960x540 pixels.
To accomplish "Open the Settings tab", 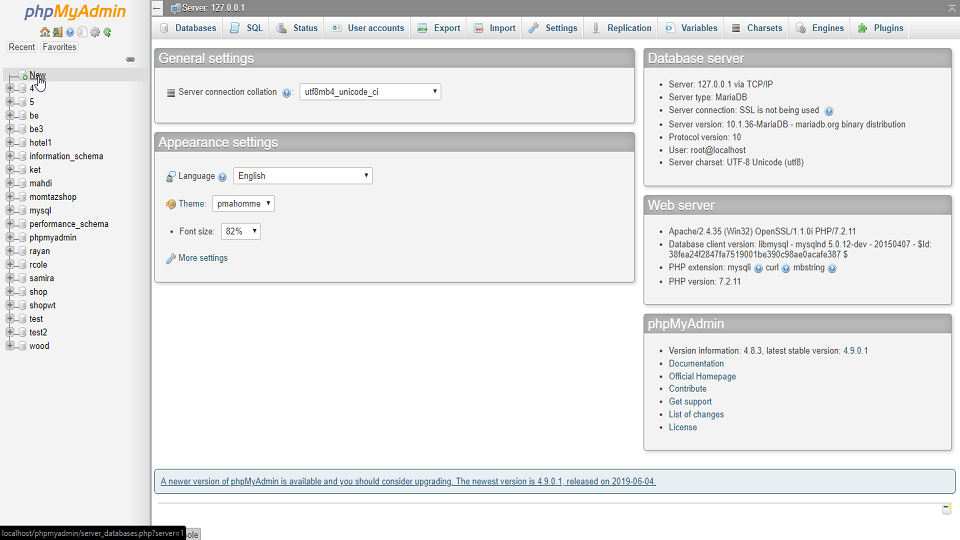I will point(553,28).
